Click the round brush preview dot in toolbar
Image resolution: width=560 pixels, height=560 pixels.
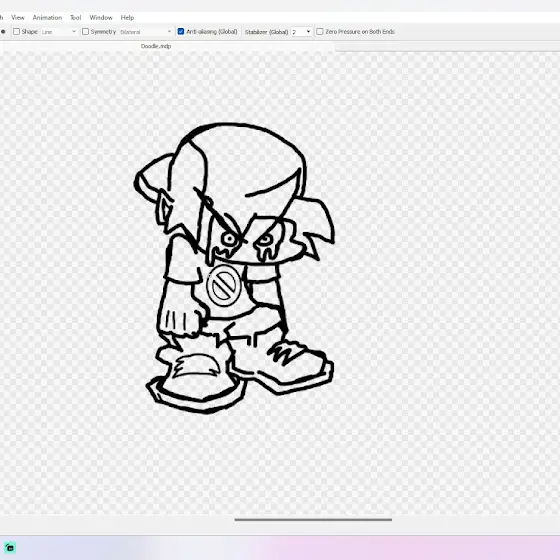tap(3, 32)
